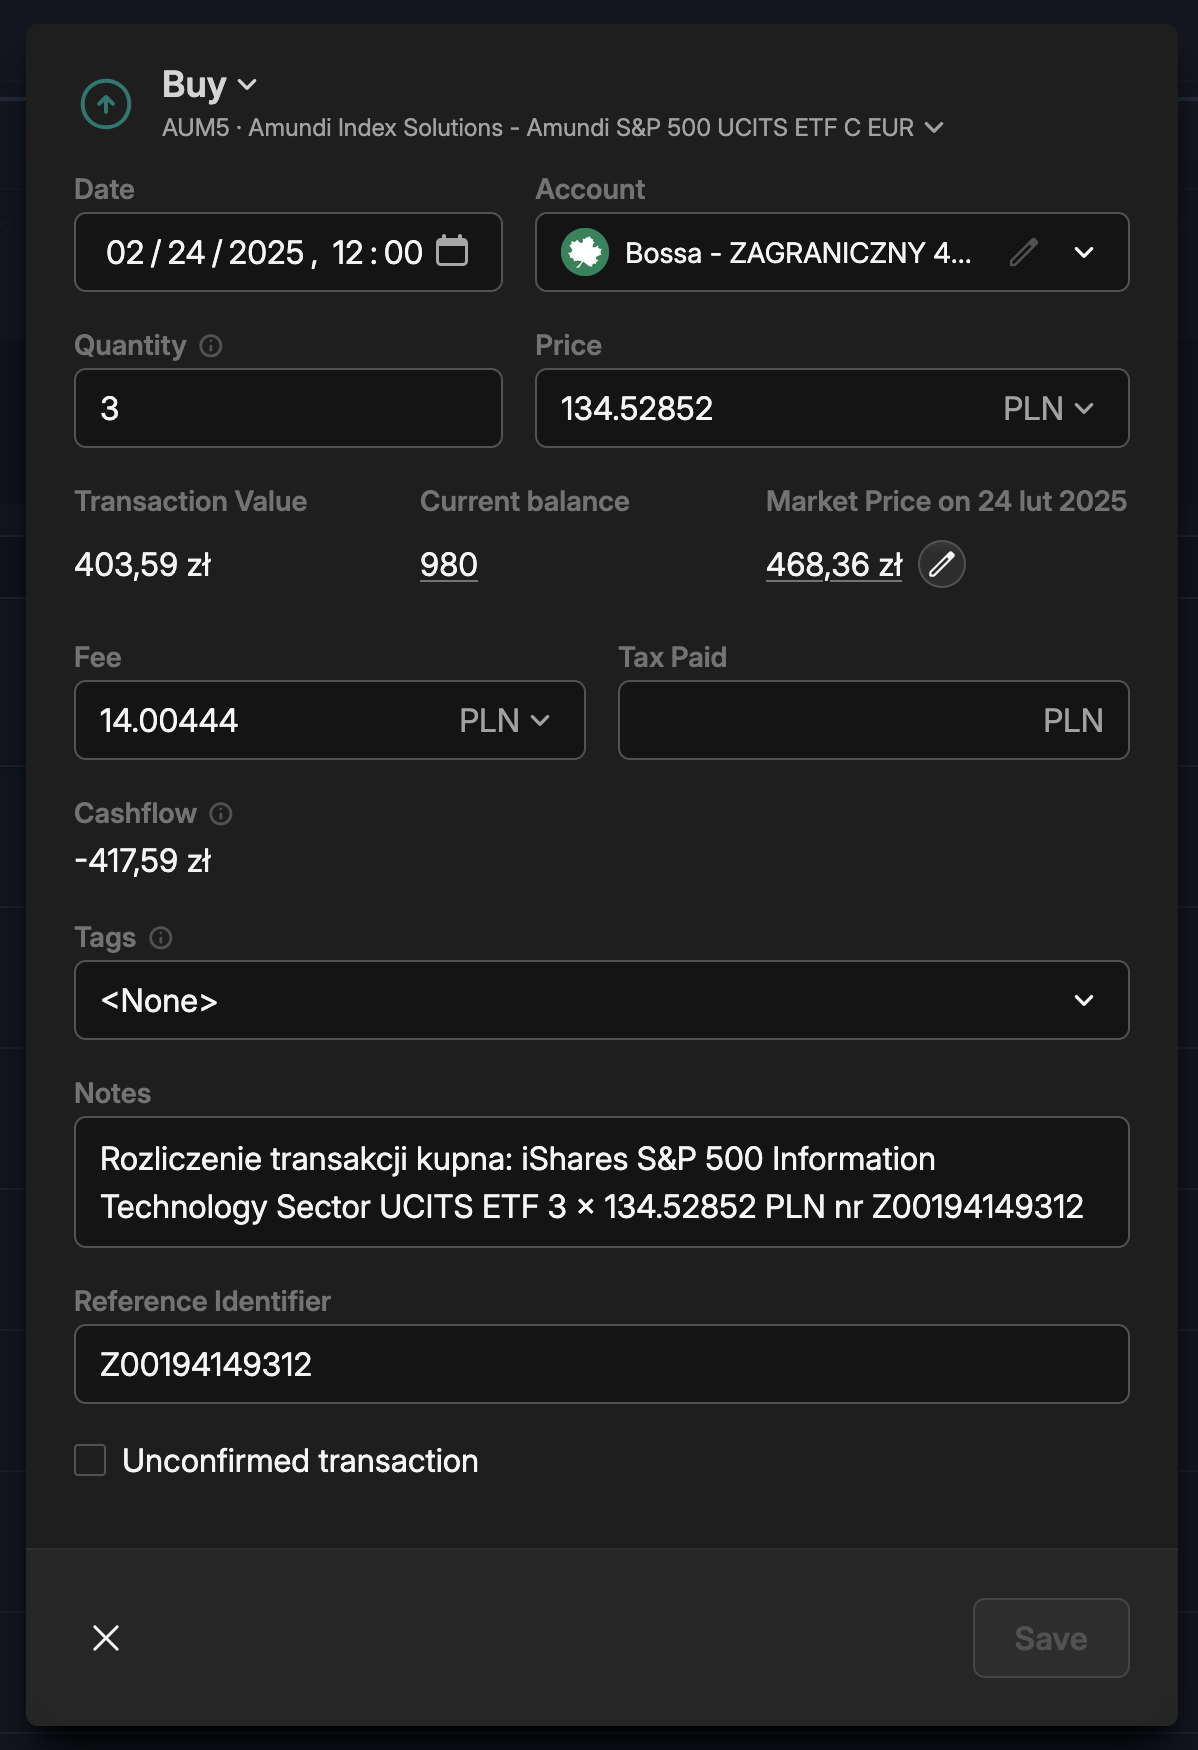
Task: Edit the Bossa account with pencil icon
Action: (1024, 252)
